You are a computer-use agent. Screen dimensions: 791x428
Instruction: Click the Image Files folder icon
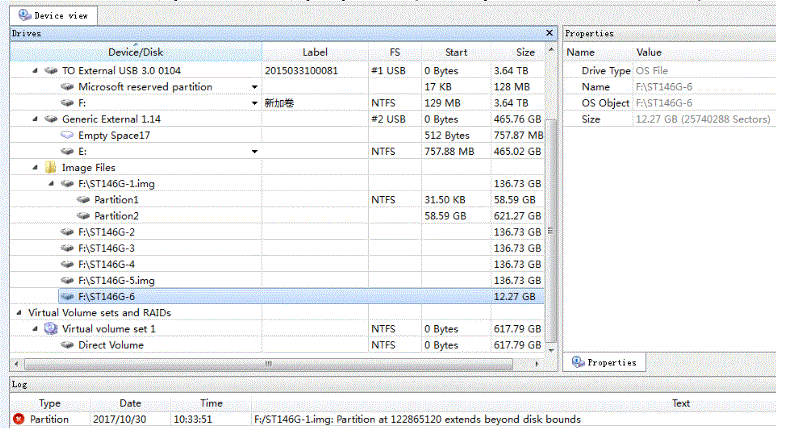click(x=50, y=168)
